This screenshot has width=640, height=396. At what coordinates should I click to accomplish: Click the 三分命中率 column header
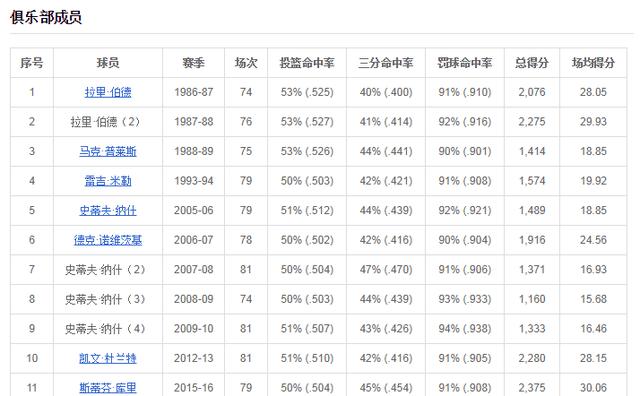pos(386,63)
